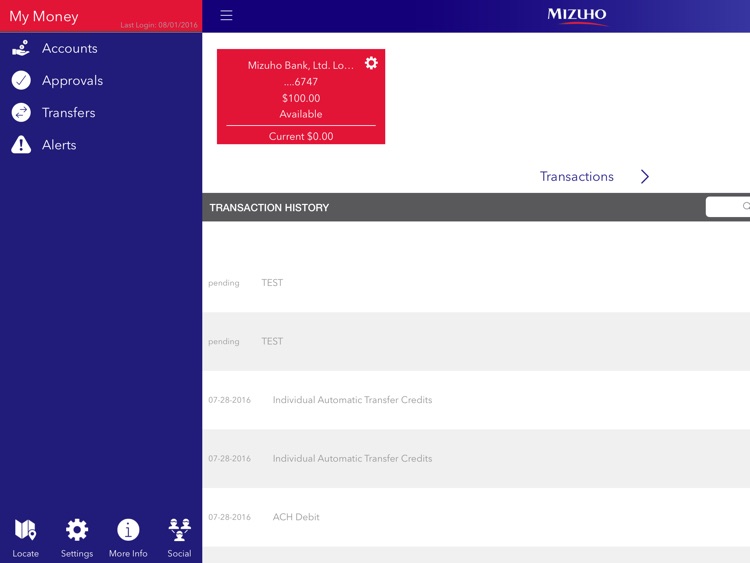The height and width of the screenshot is (563, 750).
Task: Select the Mizuho Bank account card
Action: point(301,96)
